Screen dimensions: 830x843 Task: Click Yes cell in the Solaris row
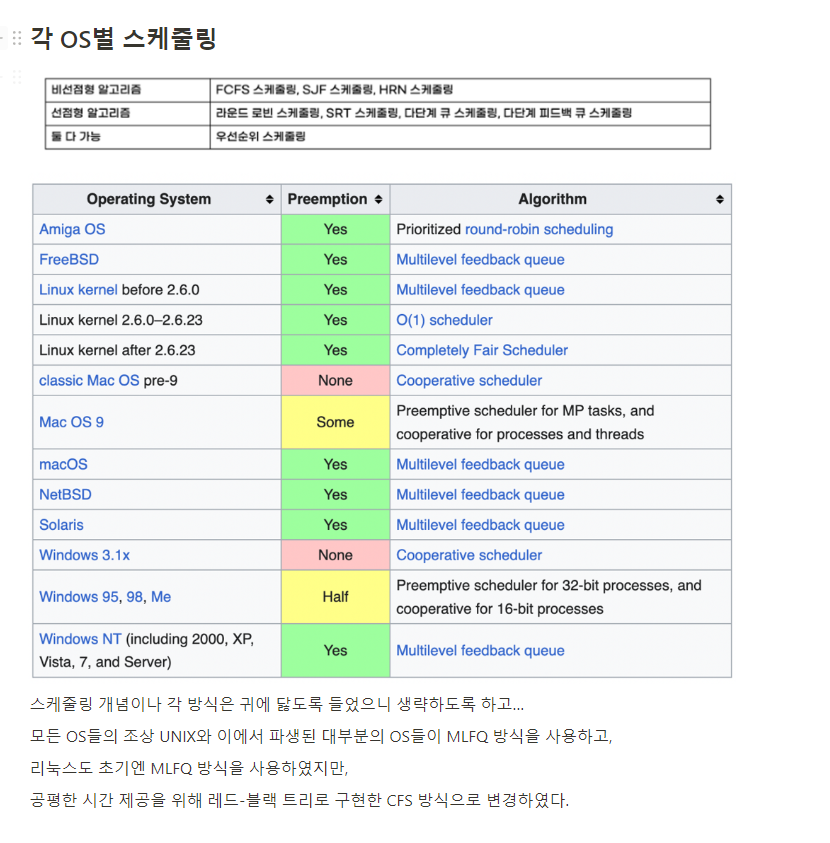click(x=335, y=525)
